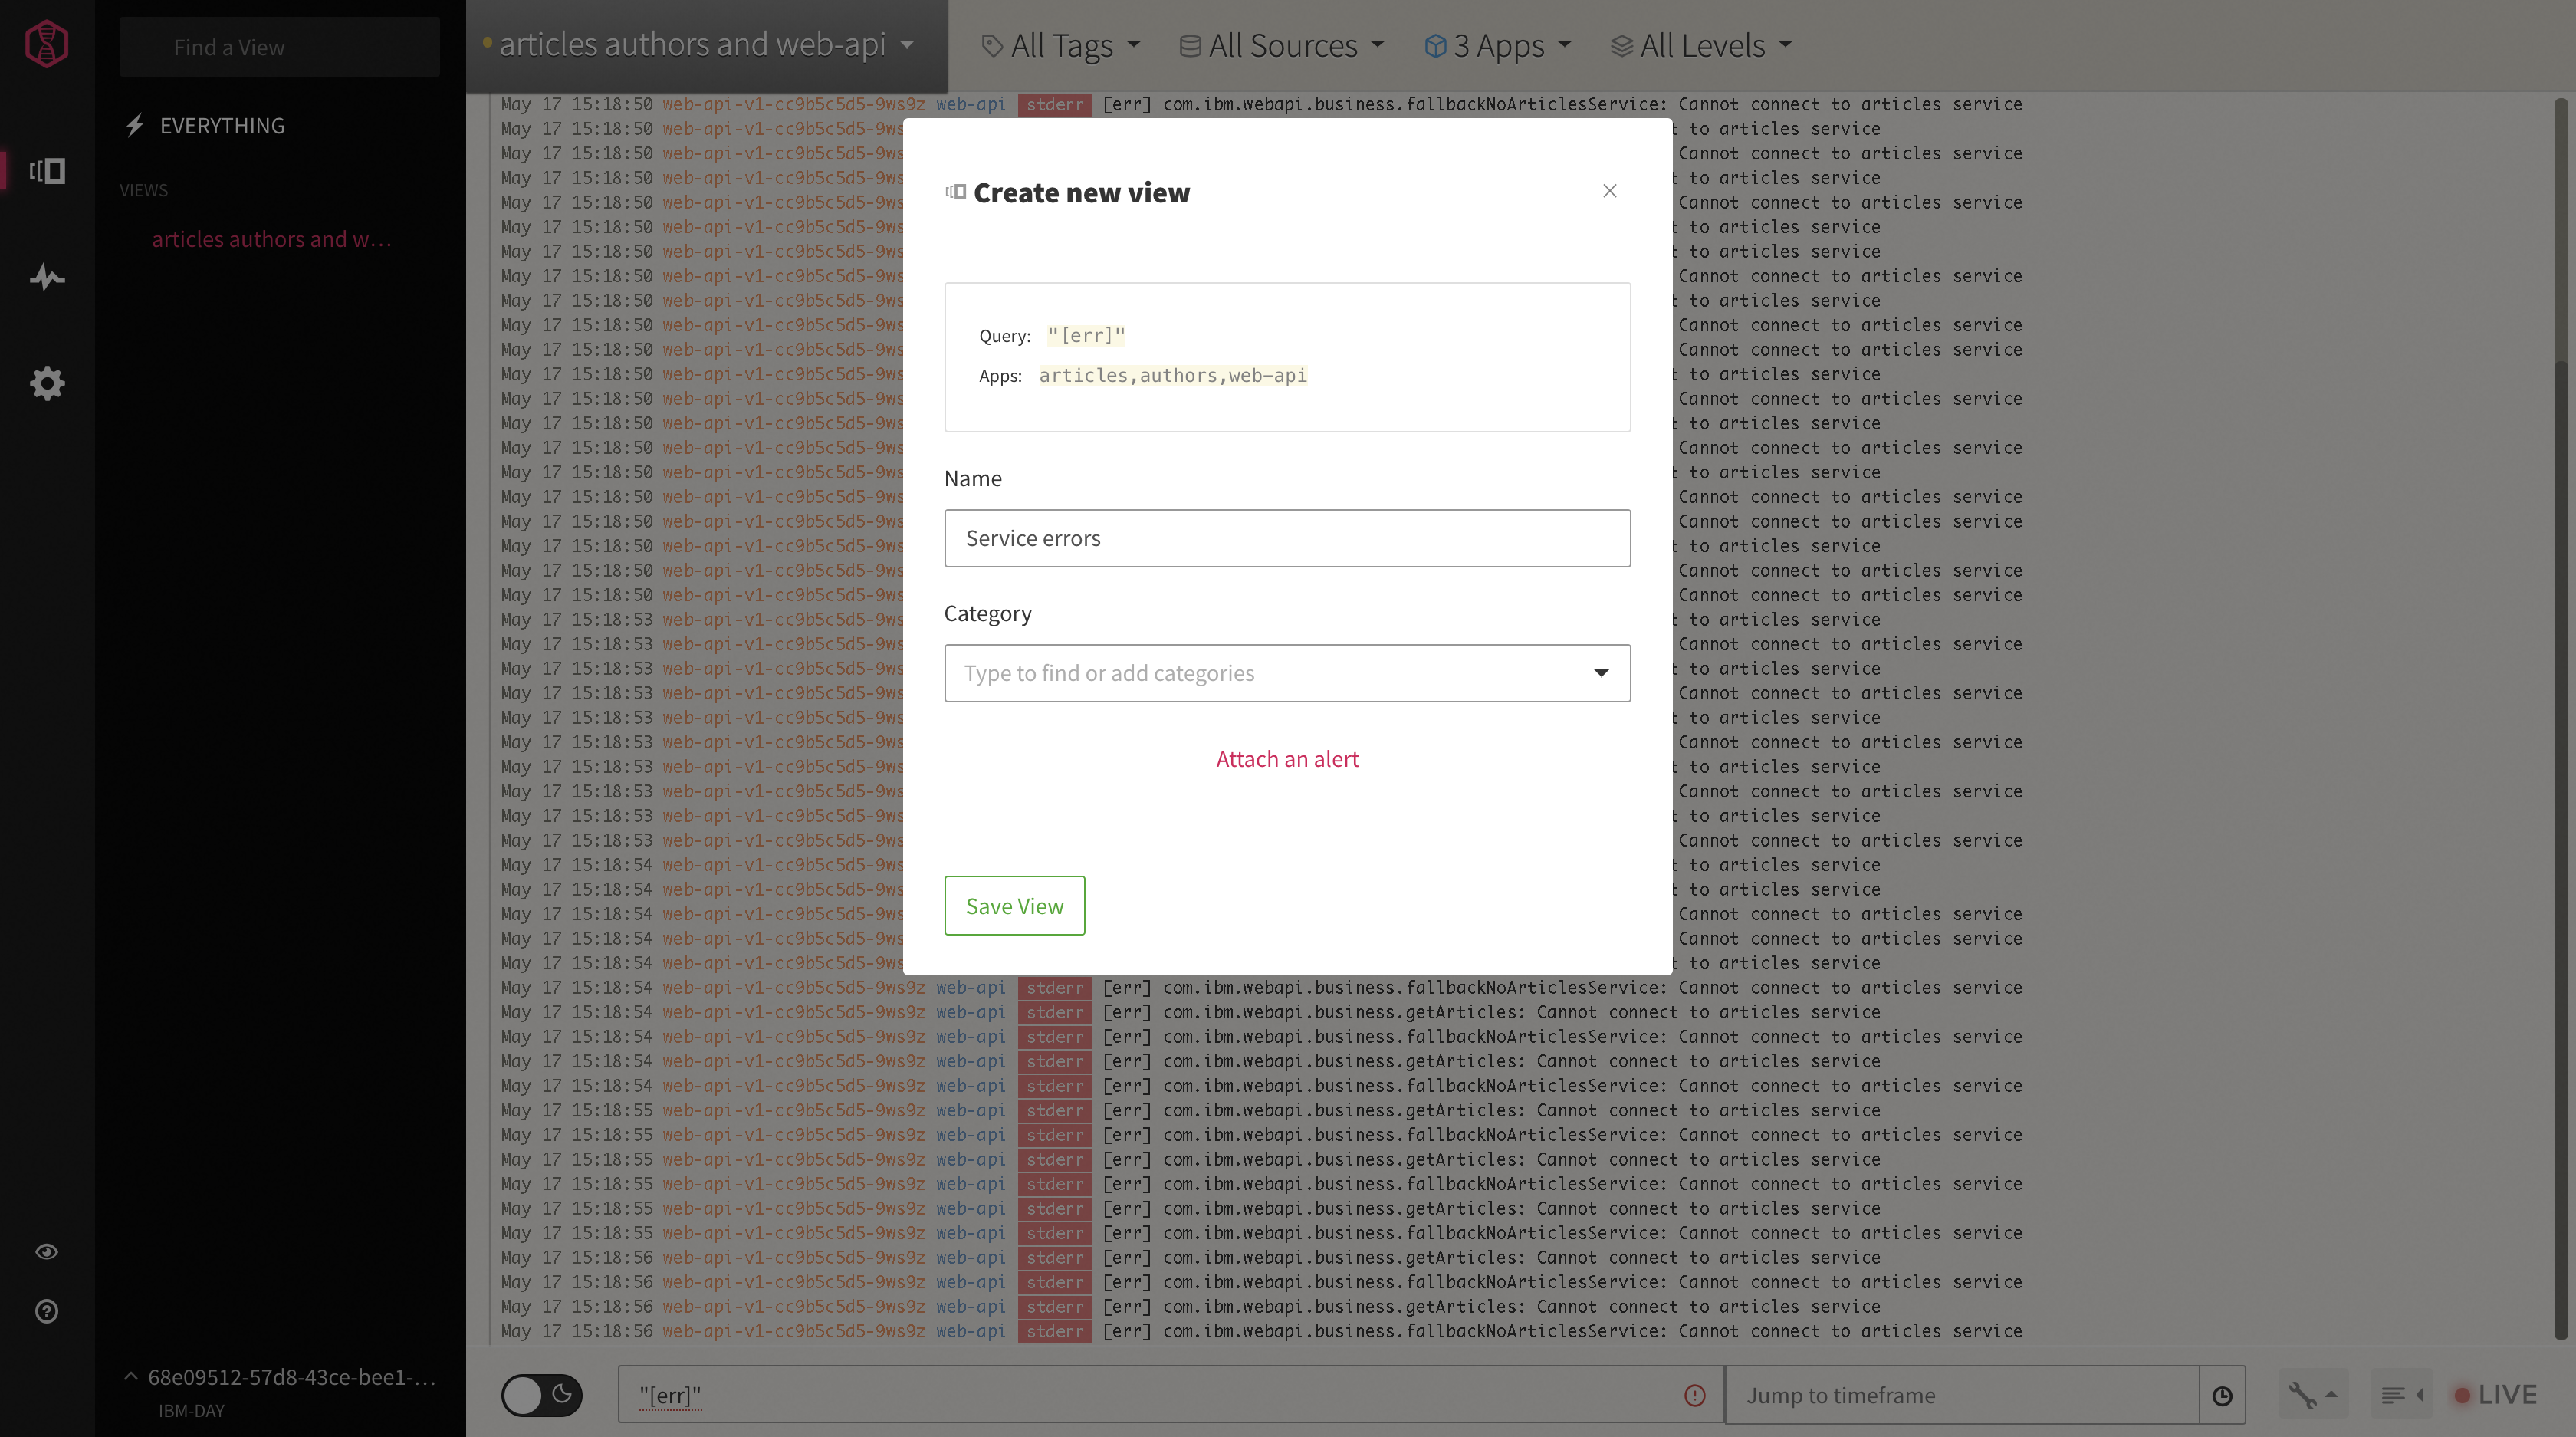Click the Settings gear icon in sidebar

coord(48,383)
